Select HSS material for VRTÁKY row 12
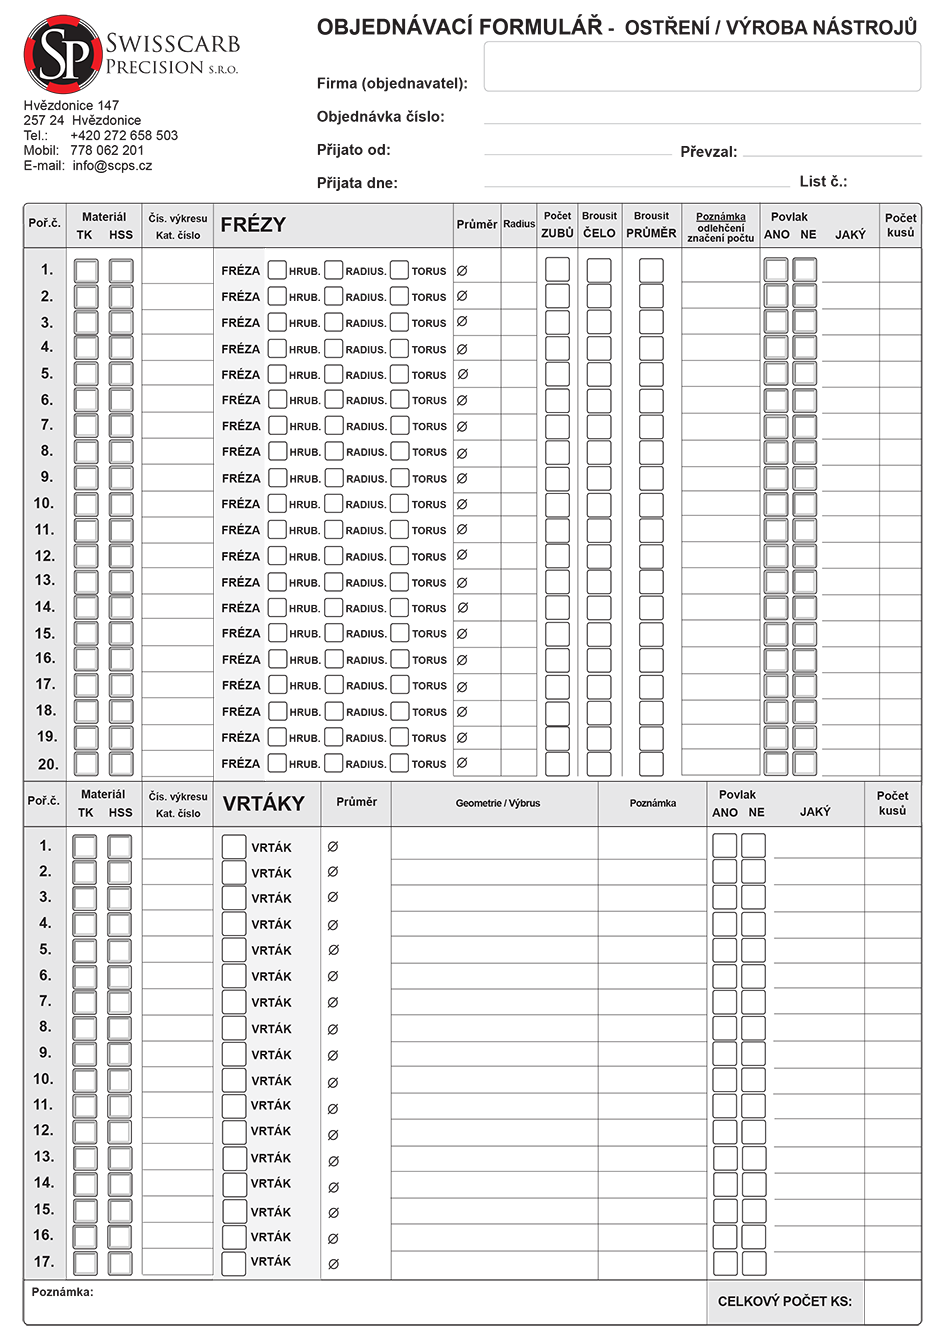950x1328 pixels. 120,1131
